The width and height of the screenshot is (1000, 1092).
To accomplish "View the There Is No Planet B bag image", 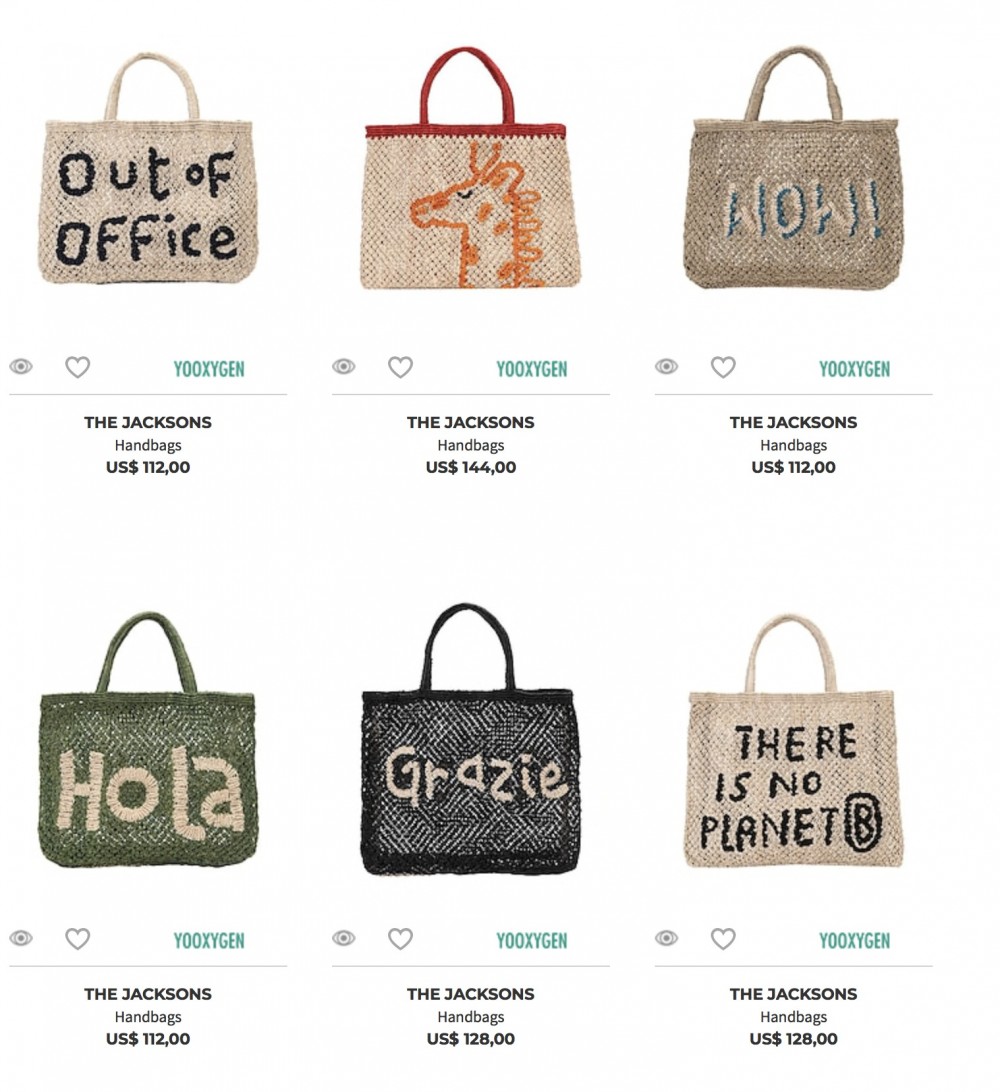I will click(793, 741).
